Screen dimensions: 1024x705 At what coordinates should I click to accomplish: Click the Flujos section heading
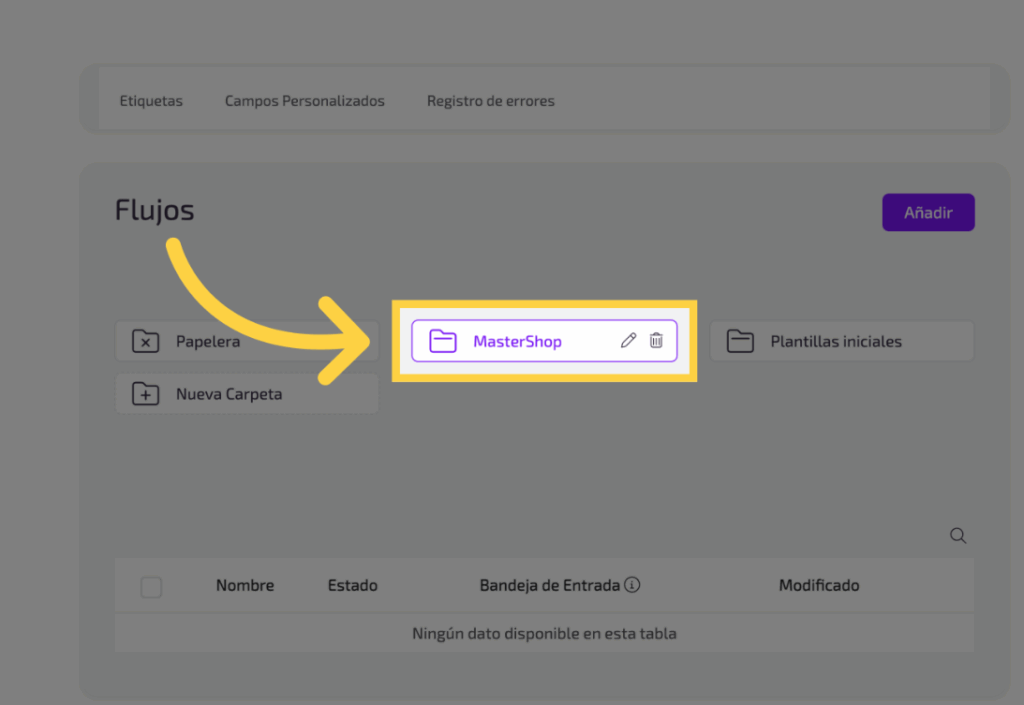(x=154, y=210)
